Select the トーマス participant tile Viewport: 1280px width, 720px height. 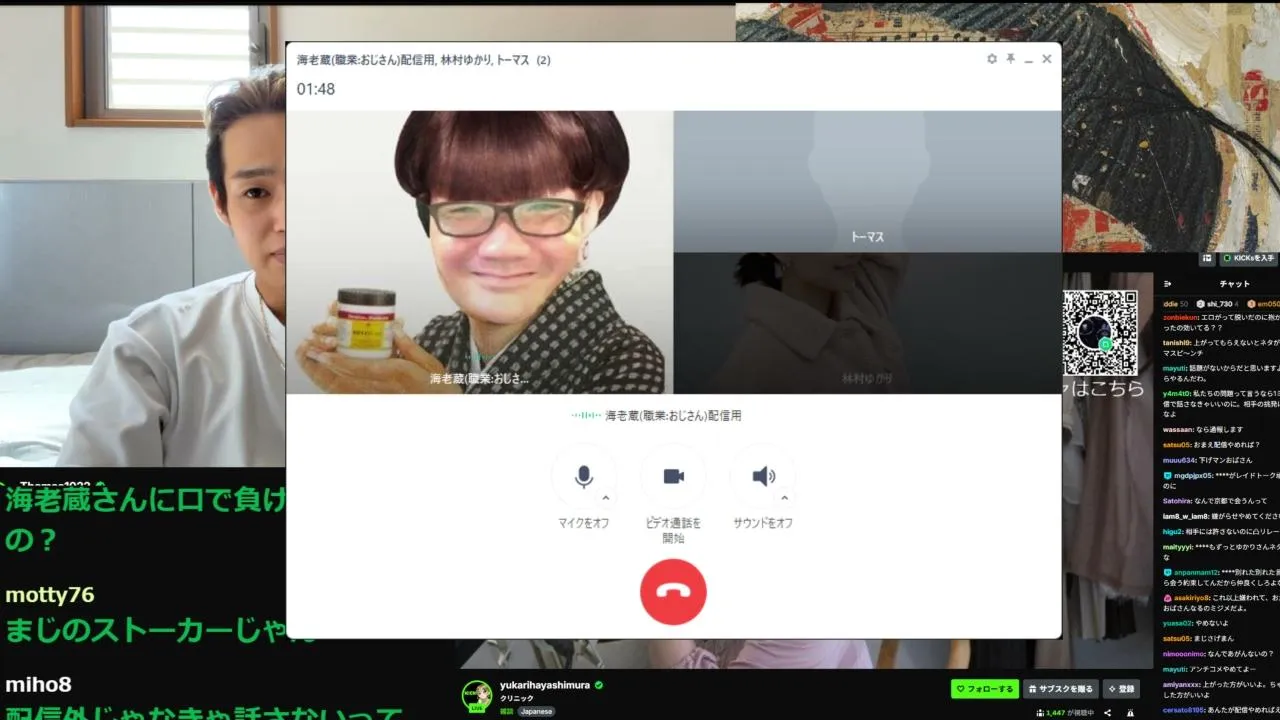(867, 181)
